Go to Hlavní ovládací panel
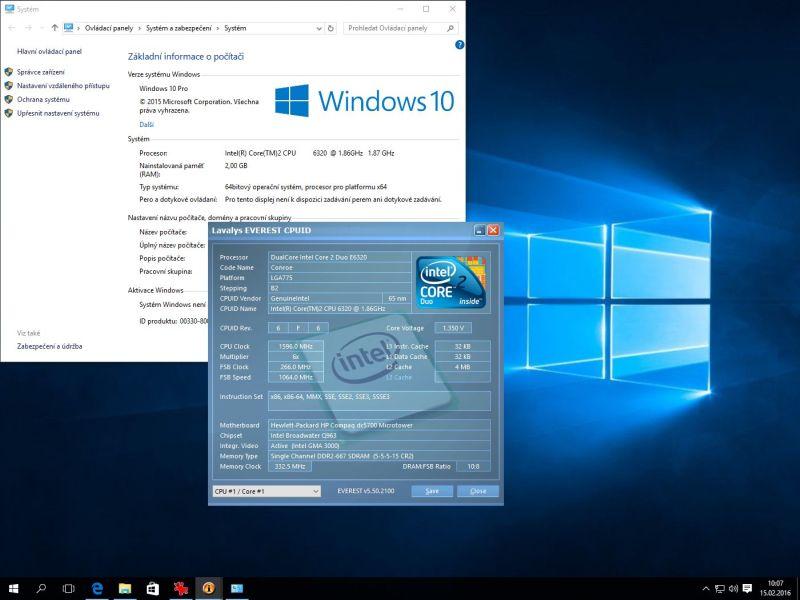The height and width of the screenshot is (600, 800). 49,50
